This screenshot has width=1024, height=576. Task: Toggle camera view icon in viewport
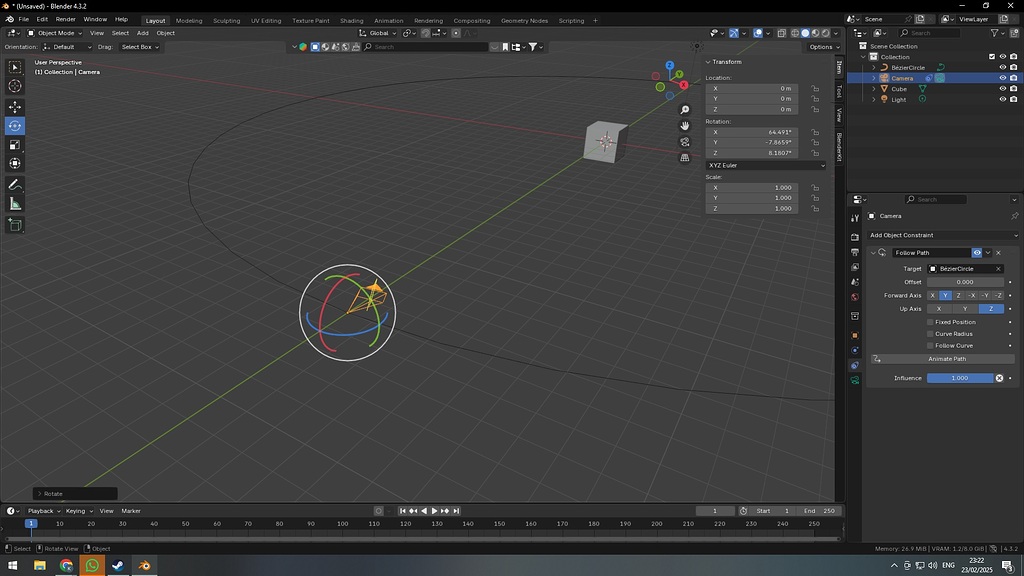(684, 142)
